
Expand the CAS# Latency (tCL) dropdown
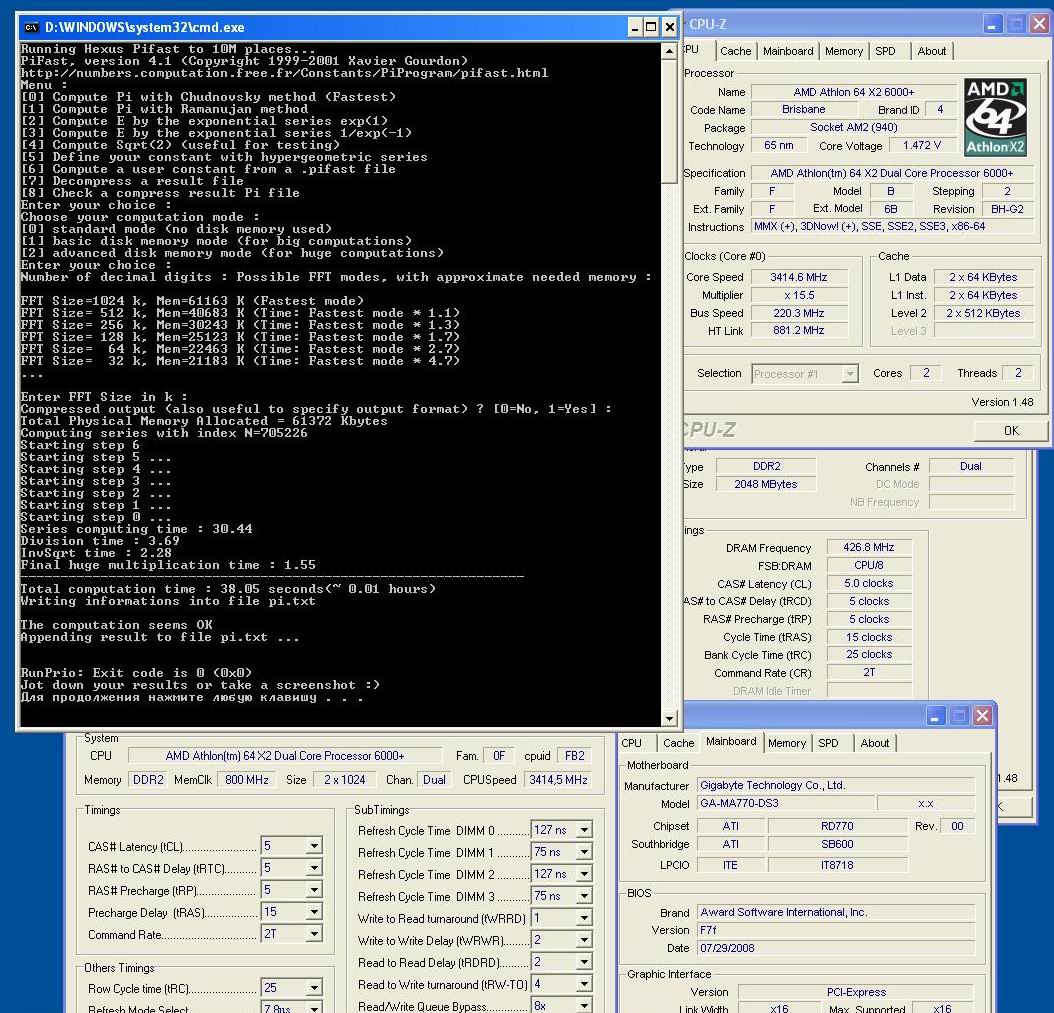coord(314,846)
